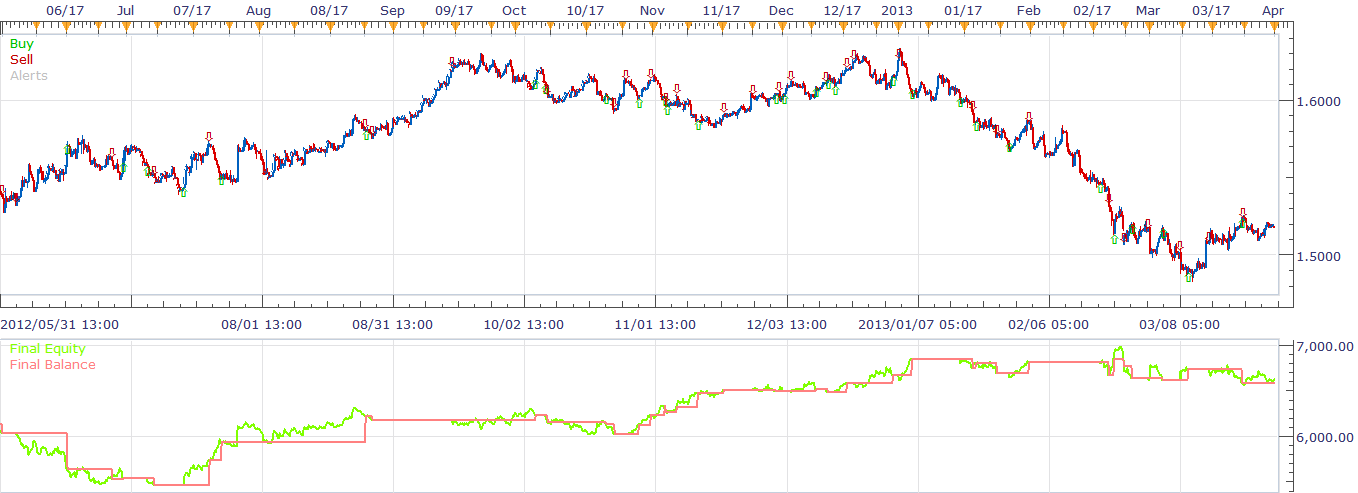Viewport: 1358px width, 493px height.
Task: Click the 03/17 label on the top ruler
Action: [x=1212, y=9]
